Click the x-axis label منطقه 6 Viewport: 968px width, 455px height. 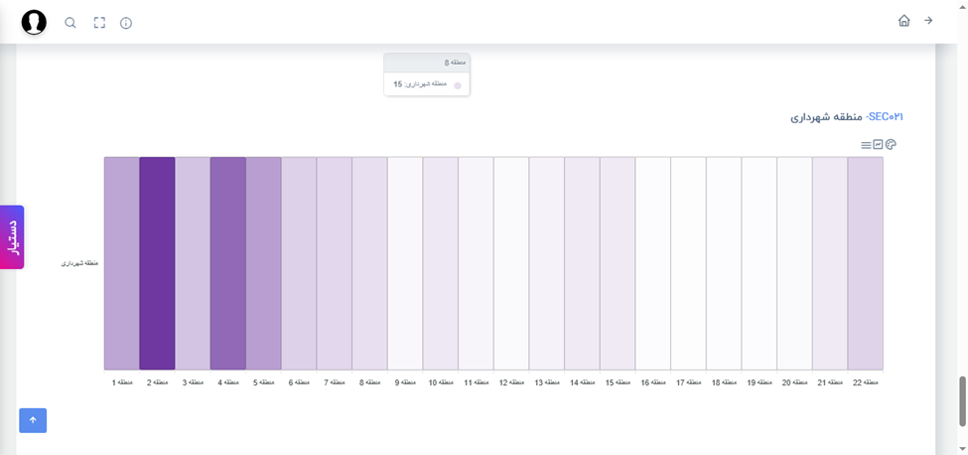(x=299, y=383)
